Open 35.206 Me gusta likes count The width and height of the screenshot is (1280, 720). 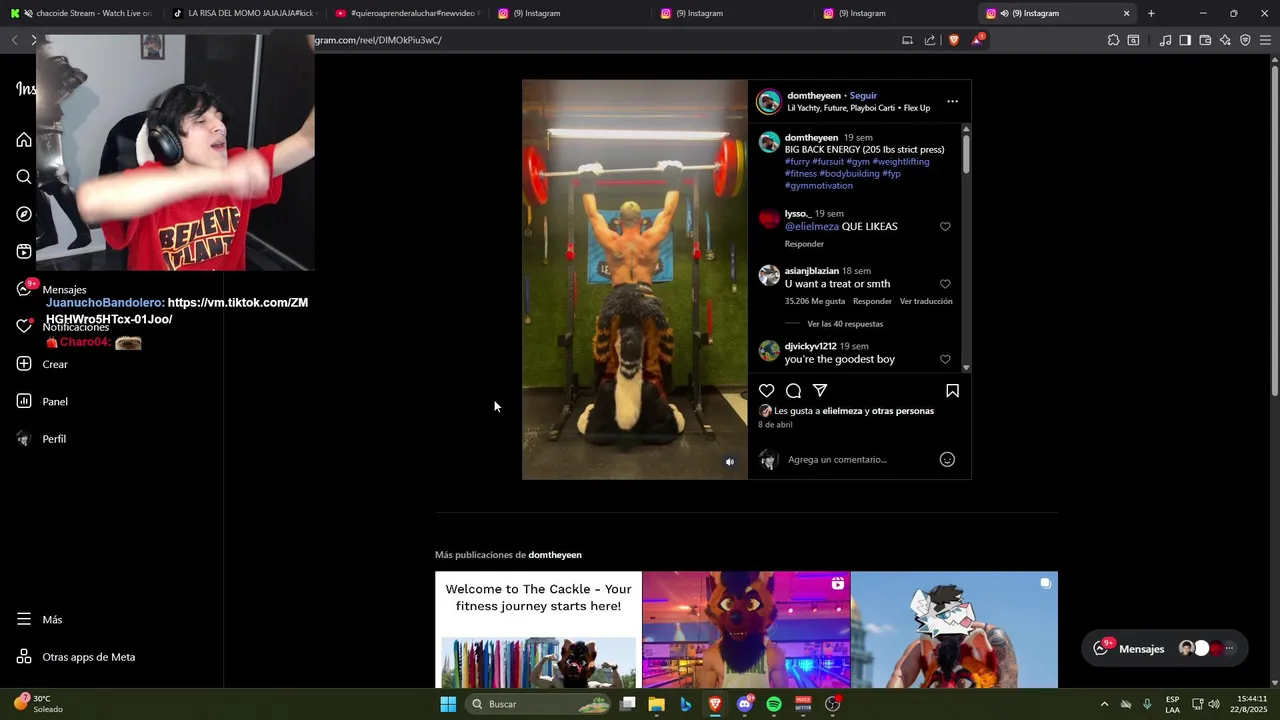pyautogui.click(x=815, y=301)
